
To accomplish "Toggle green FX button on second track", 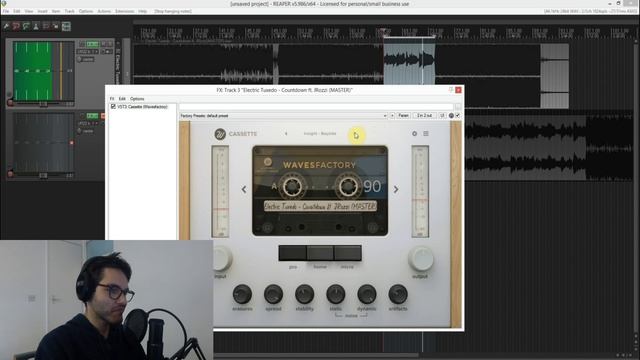I will tap(93, 116).
